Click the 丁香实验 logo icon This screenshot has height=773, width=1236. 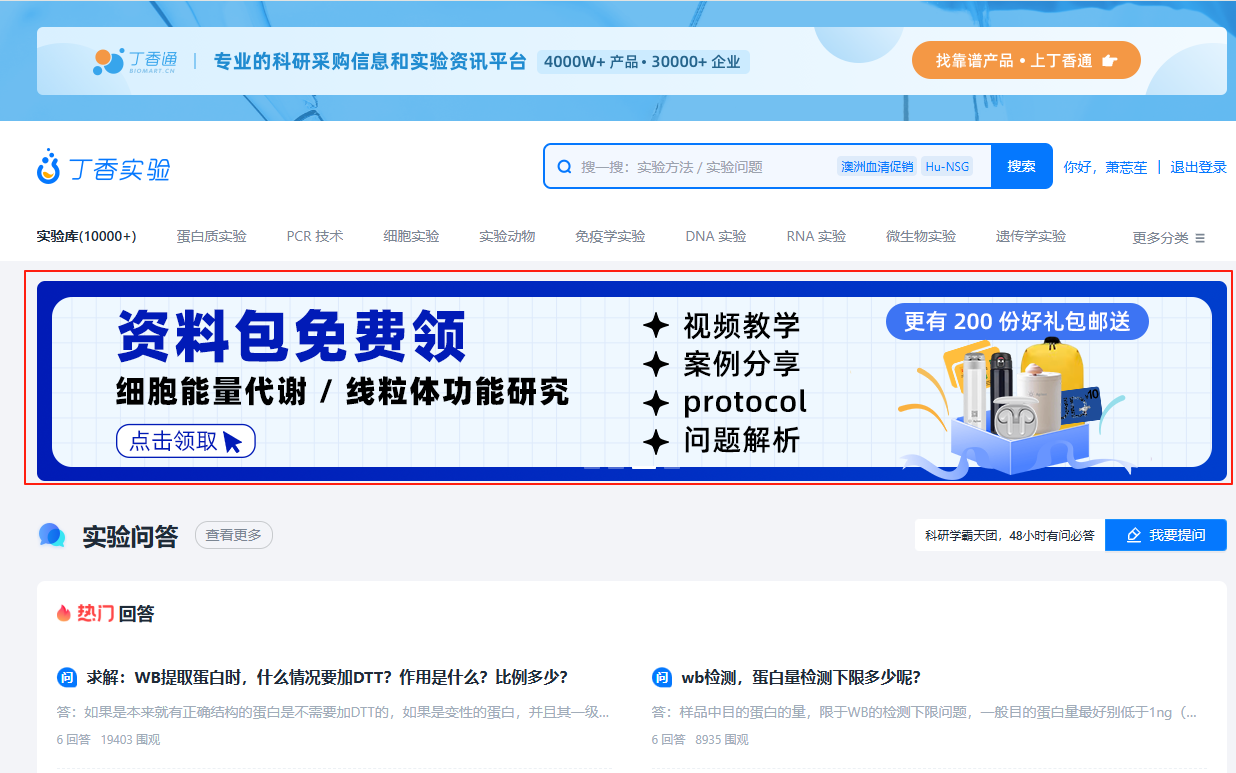47,167
